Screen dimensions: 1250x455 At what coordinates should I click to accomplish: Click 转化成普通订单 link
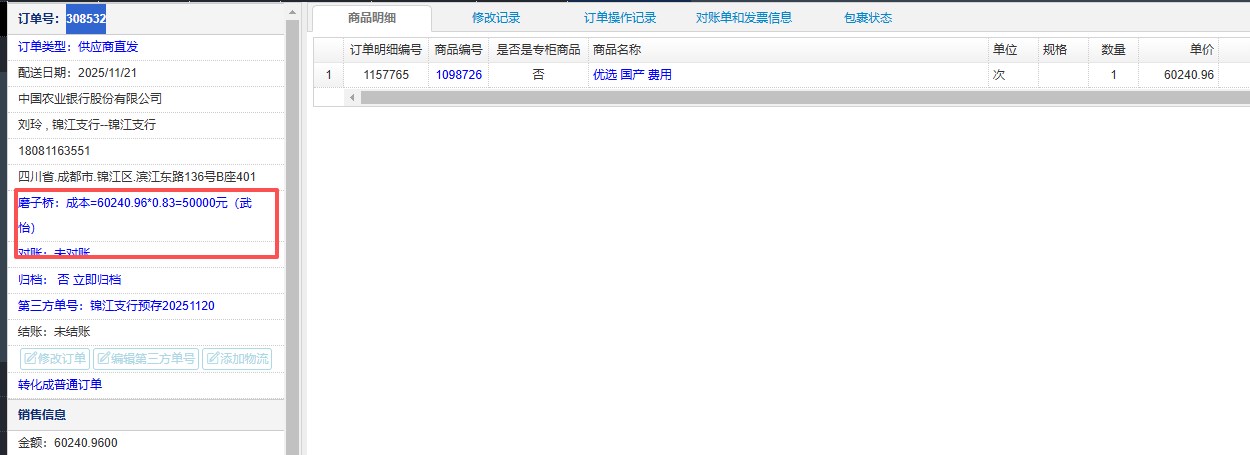60,385
